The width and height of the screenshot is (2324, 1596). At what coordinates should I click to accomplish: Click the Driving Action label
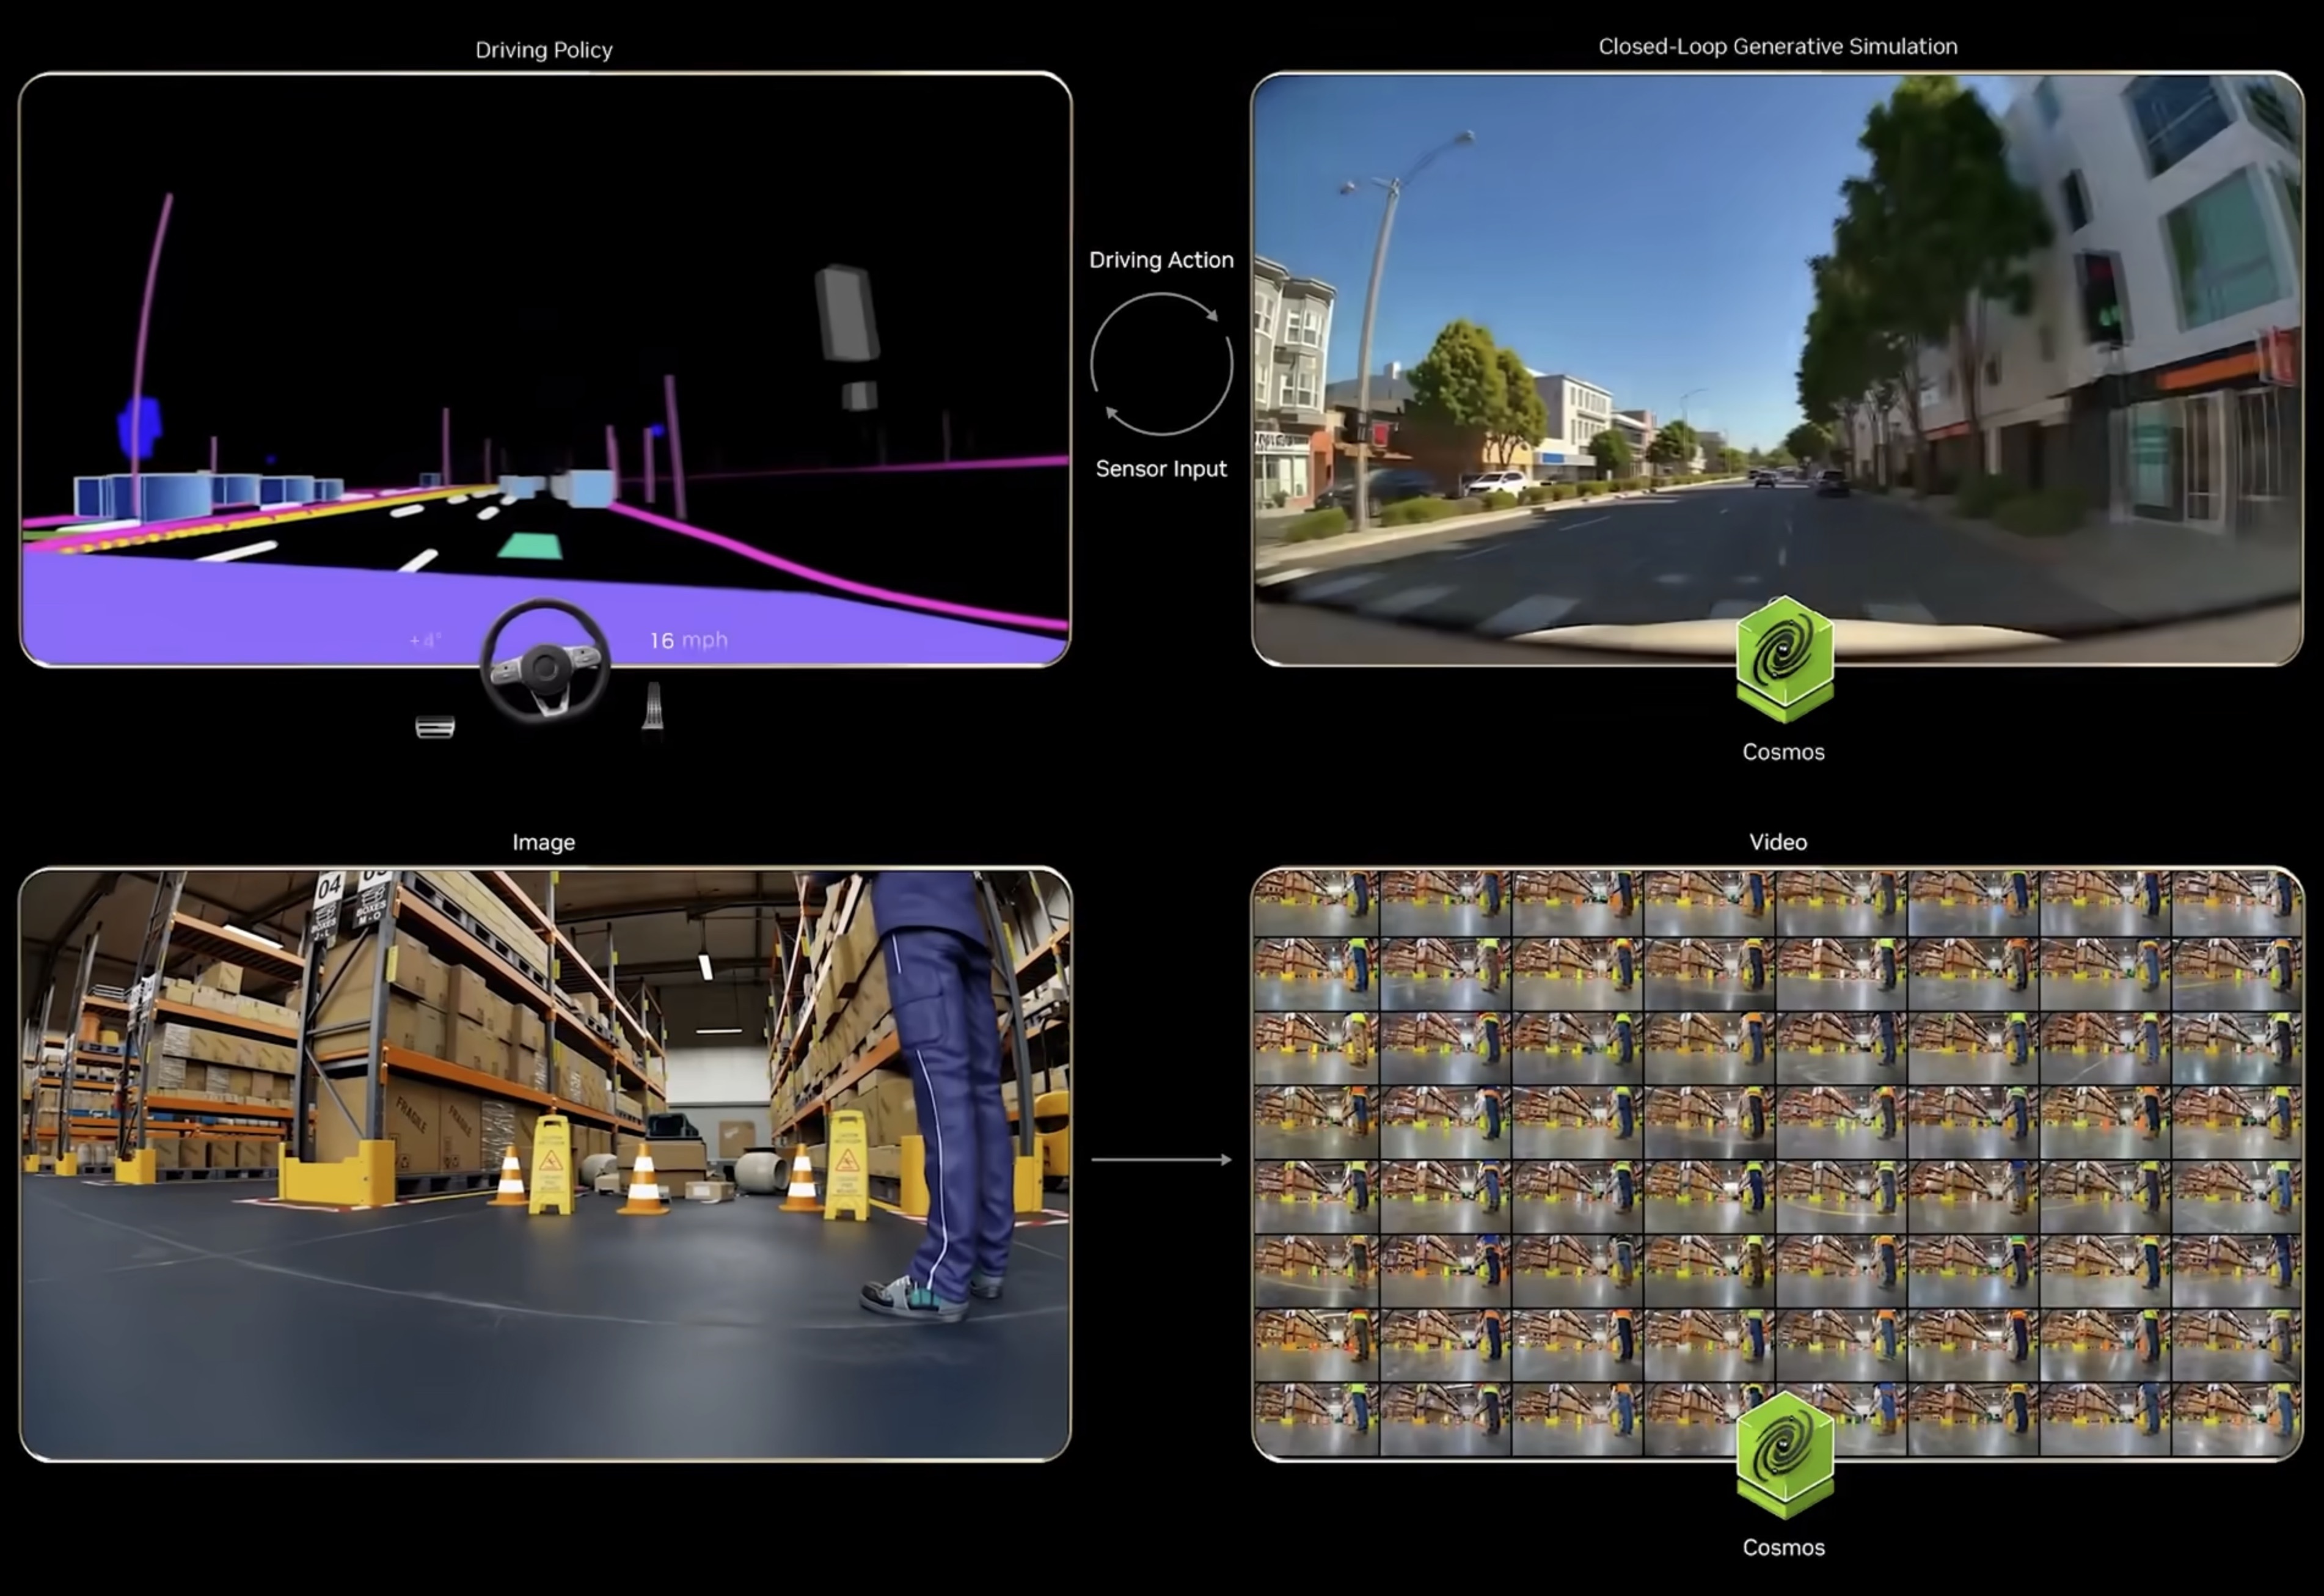coord(1161,260)
